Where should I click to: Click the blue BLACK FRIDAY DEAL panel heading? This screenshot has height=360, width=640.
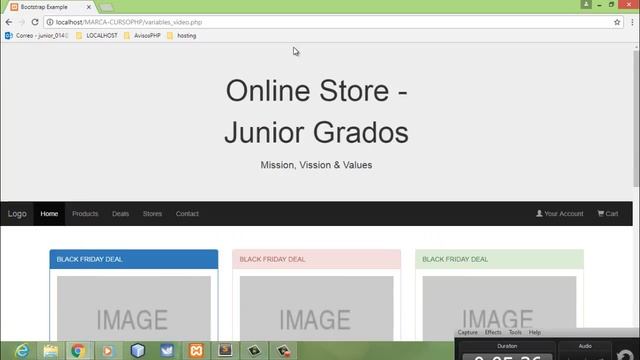pos(134,259)
